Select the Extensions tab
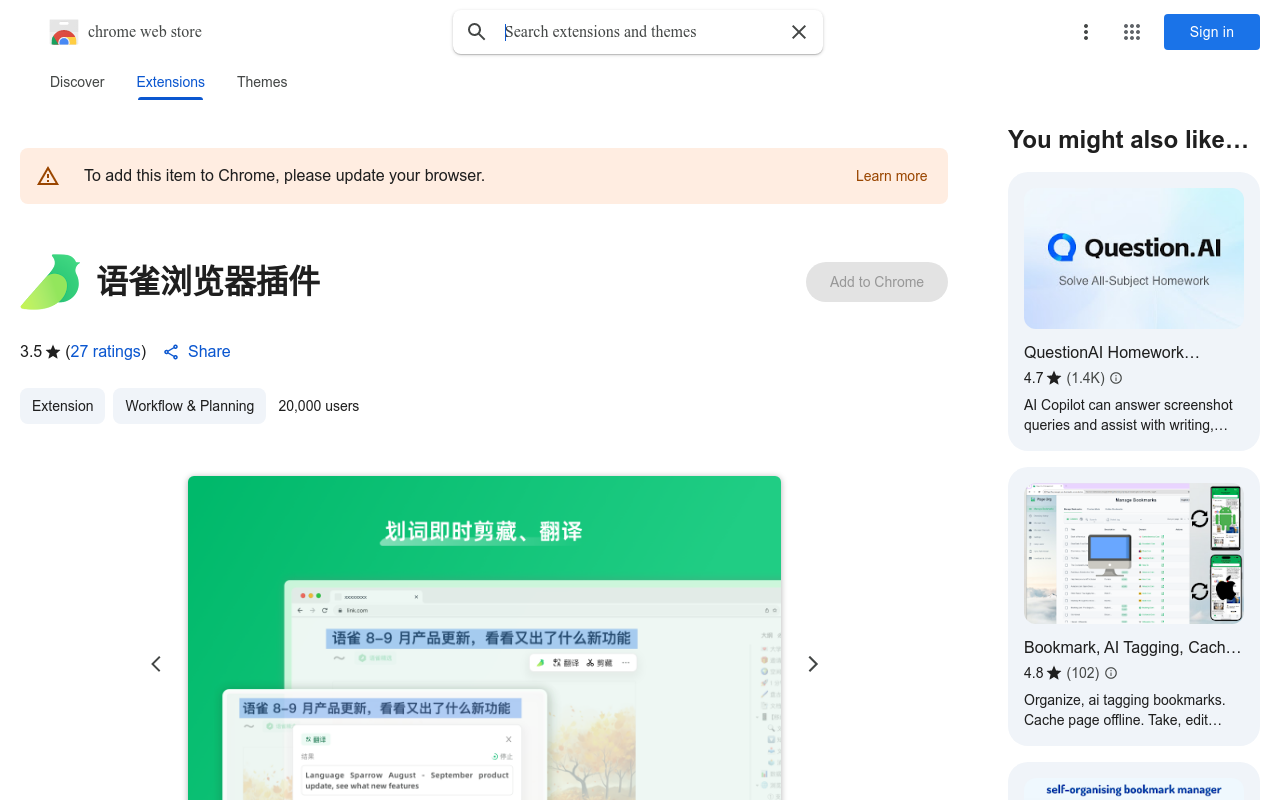The width and height of the screenshot is (1280, 800). 171,82
